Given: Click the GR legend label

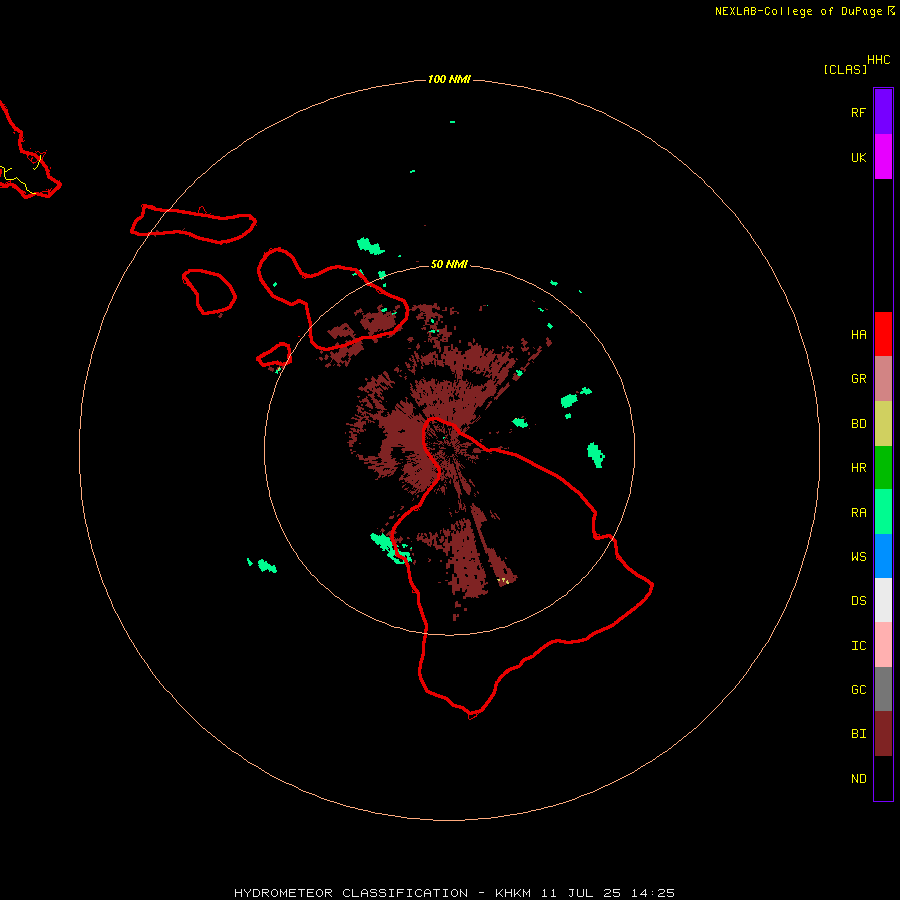Looking at the screenshot, I should point(858,379).
